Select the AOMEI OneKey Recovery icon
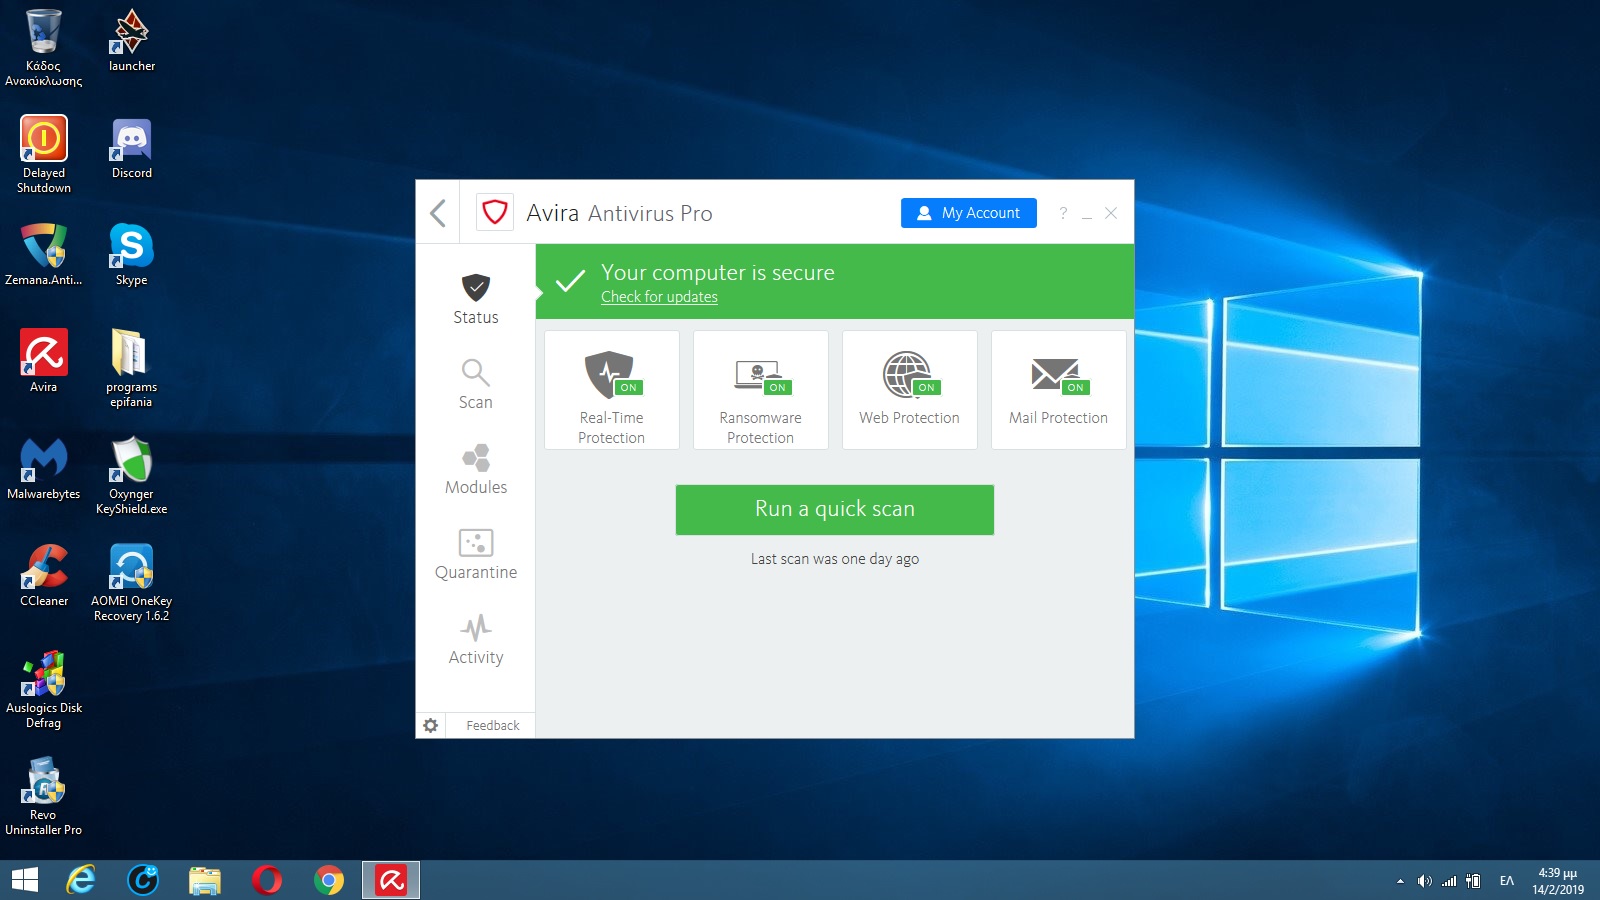The image size is (1600, 900). pyautogui.click(x=132, y=583)
